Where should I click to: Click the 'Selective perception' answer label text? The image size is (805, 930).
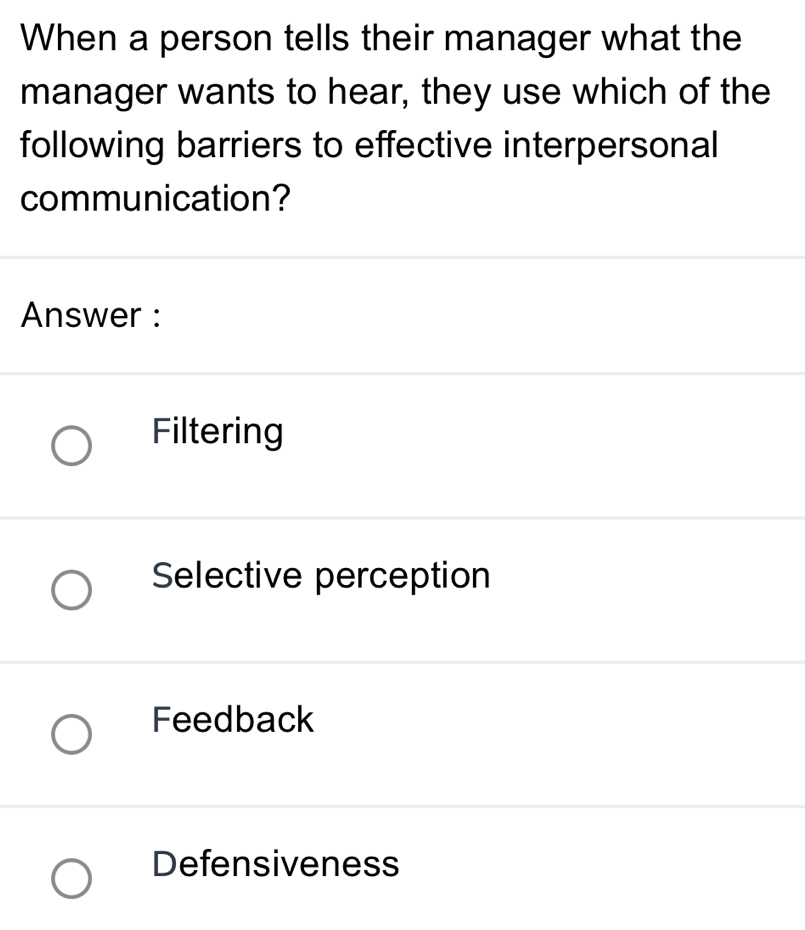pos(321,576)
